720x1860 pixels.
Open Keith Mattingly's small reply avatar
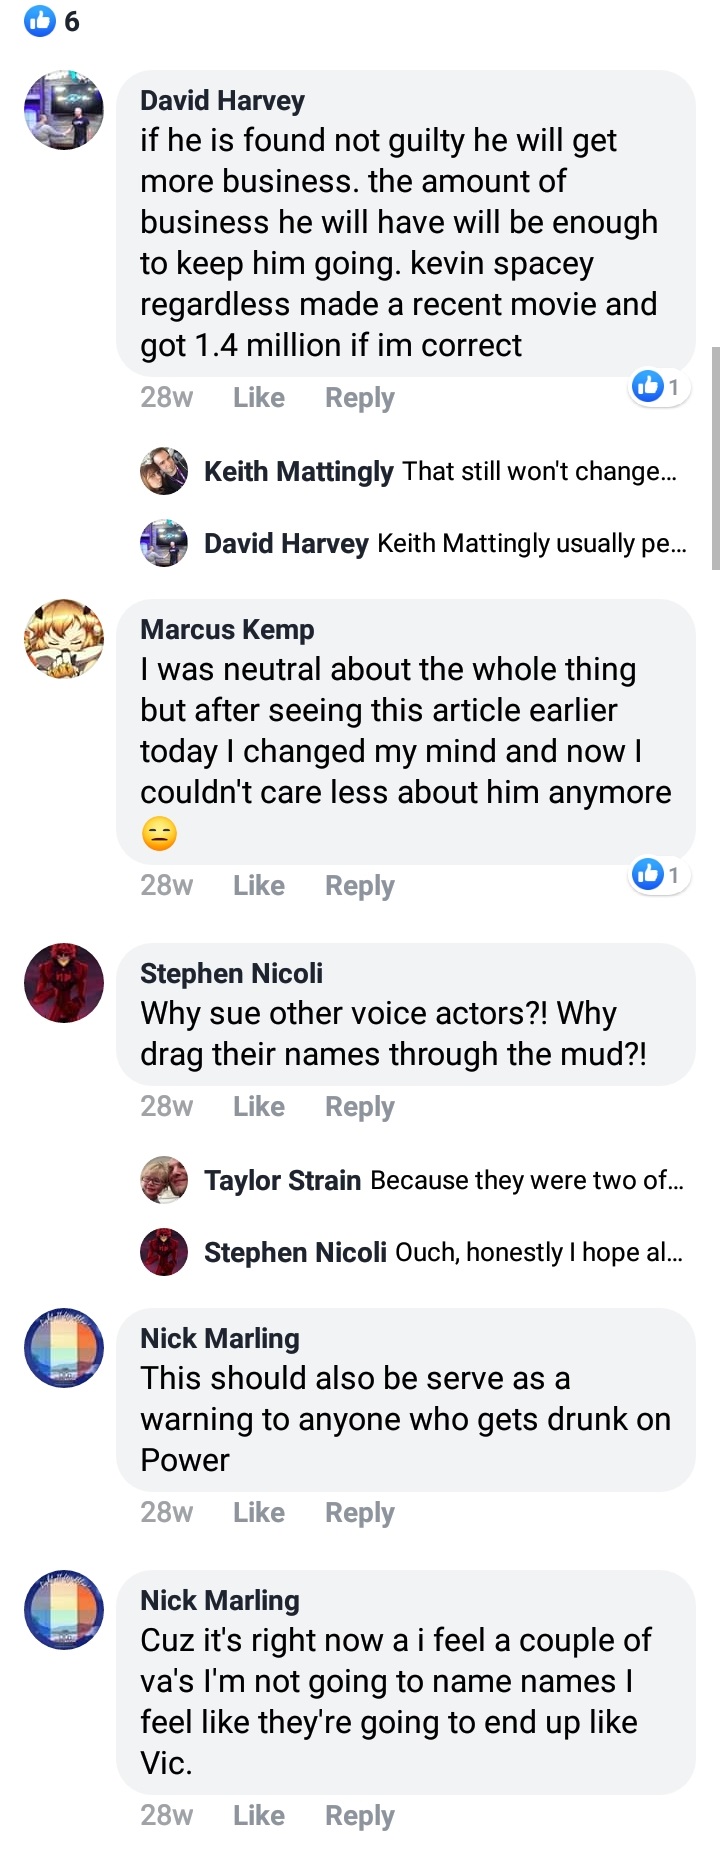point(164,471)
